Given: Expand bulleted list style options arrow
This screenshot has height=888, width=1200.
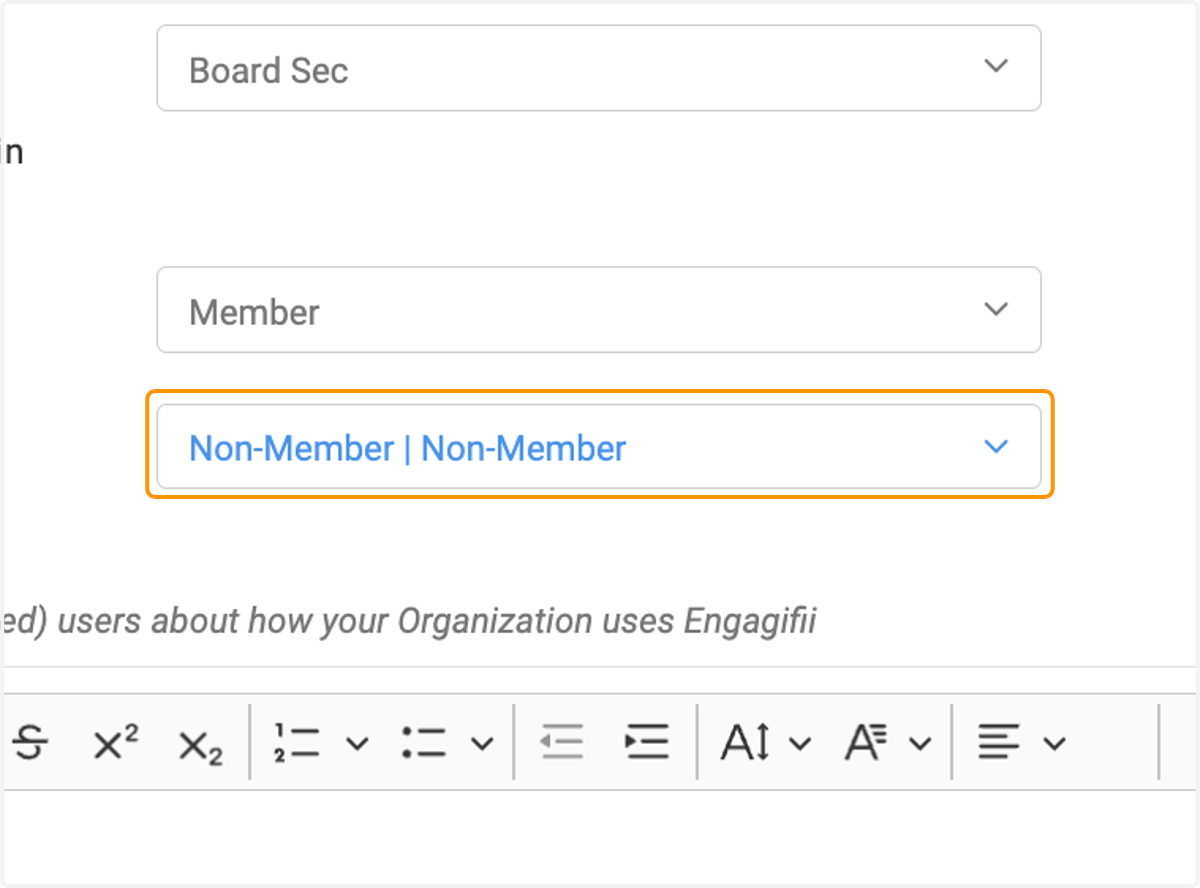Looking at the screenshot, I should [x=482, y=744].
